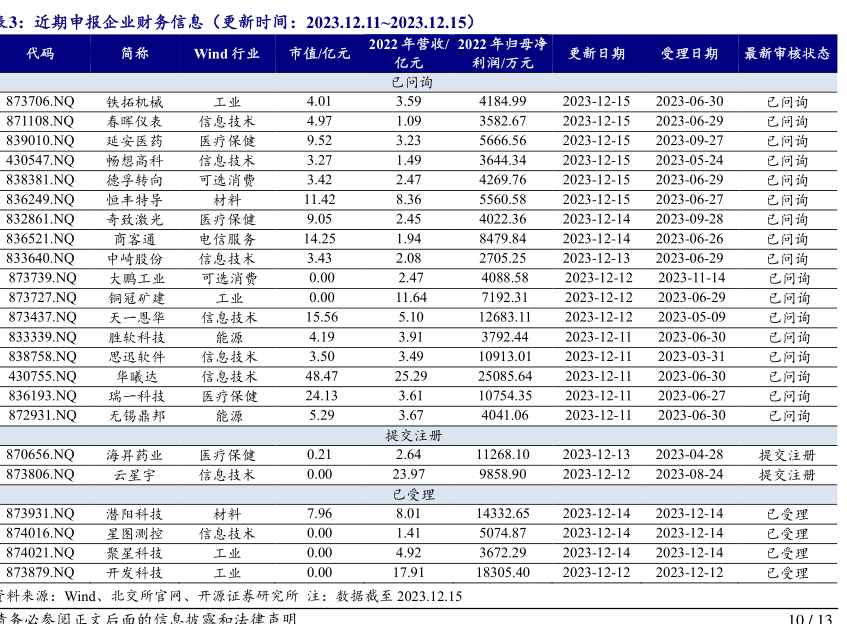
Task: Click the 受理日期 column header
Action: tap(690, 53)
